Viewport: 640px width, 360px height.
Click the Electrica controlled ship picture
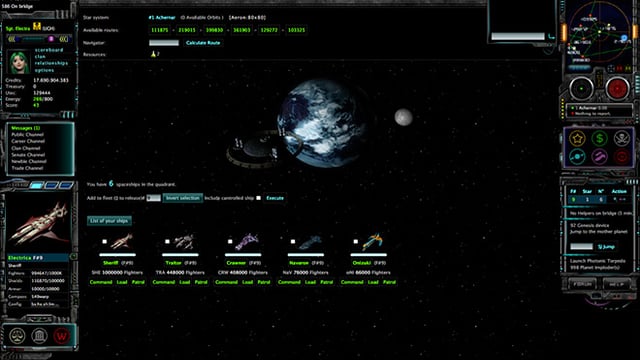40,222
